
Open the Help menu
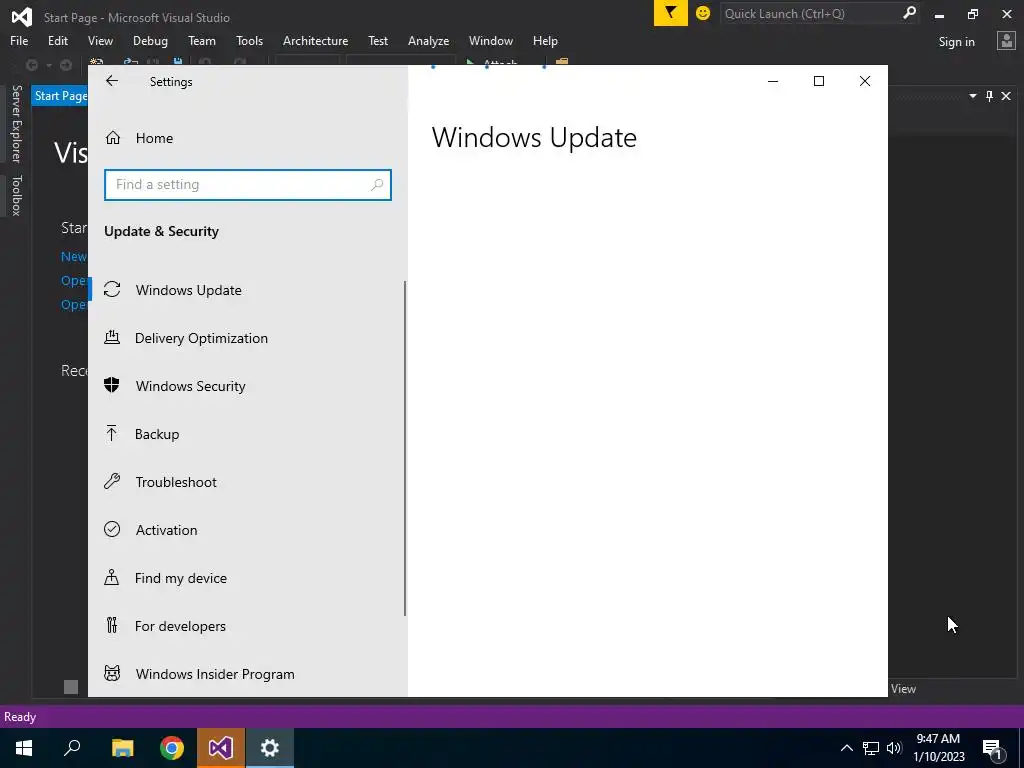pos(545,40)
